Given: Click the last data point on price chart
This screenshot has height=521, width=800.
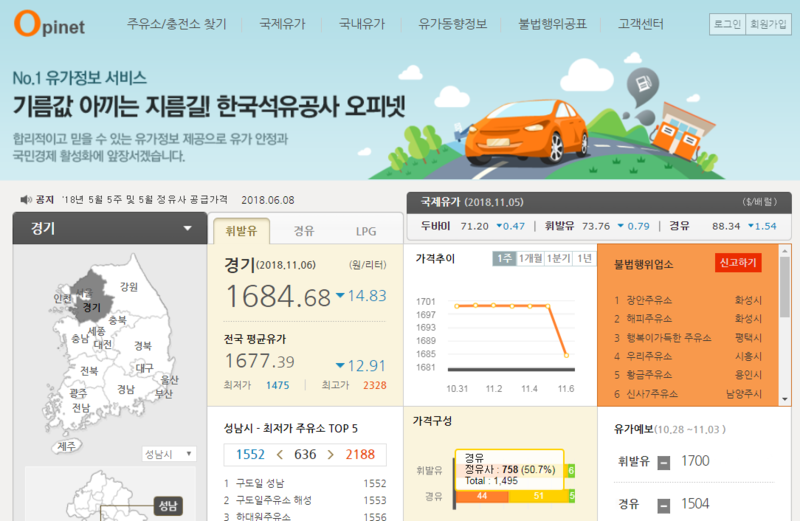Looking at the screenshot, I should click(566, 355).
